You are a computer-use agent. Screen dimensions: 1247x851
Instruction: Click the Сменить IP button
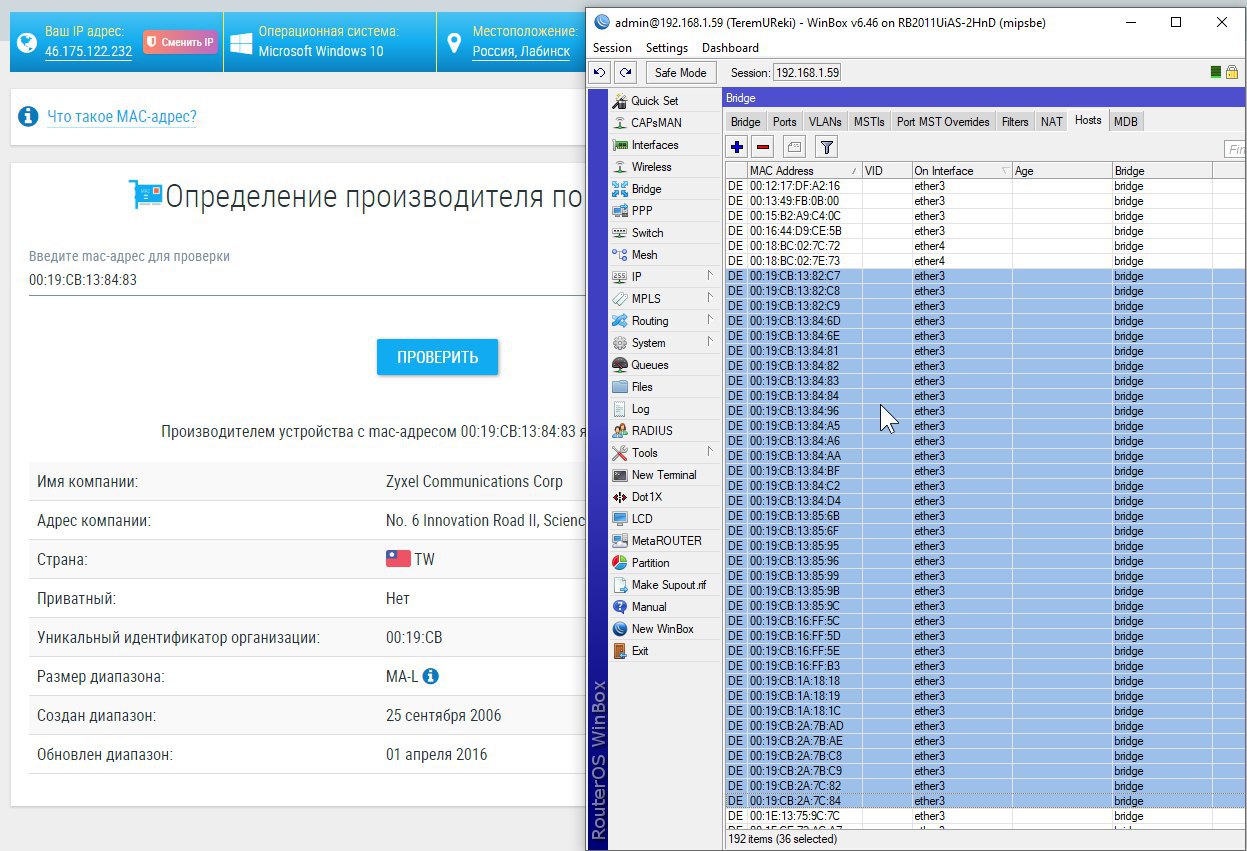coord(180,42)
